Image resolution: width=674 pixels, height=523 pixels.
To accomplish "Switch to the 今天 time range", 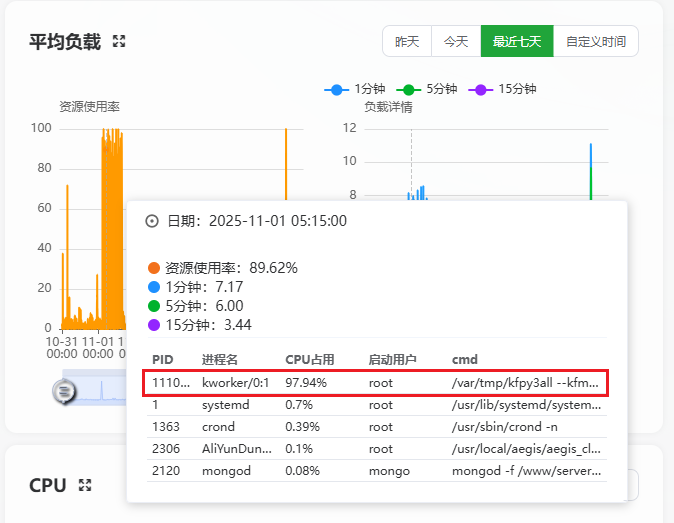I will point(456,41).
